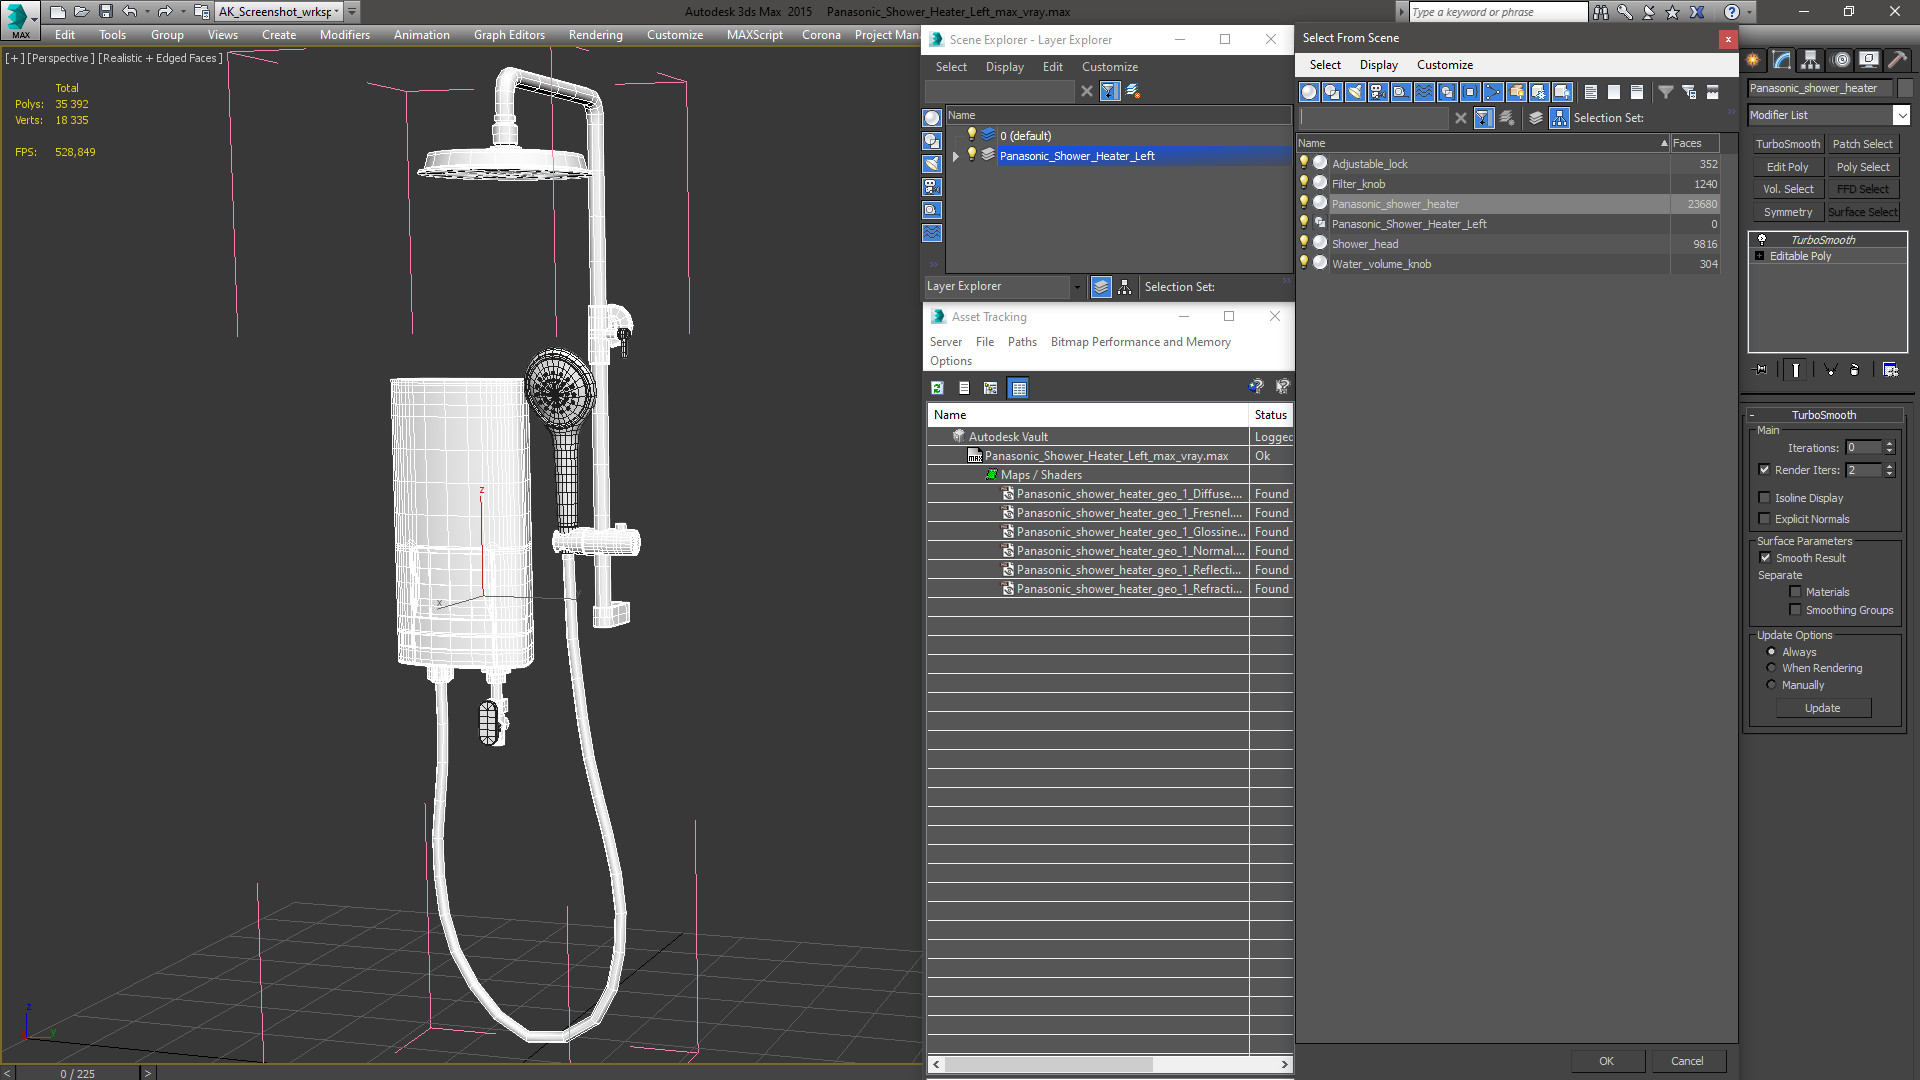
Task: Open the Display command panel tab
Action: (1868, 60)
